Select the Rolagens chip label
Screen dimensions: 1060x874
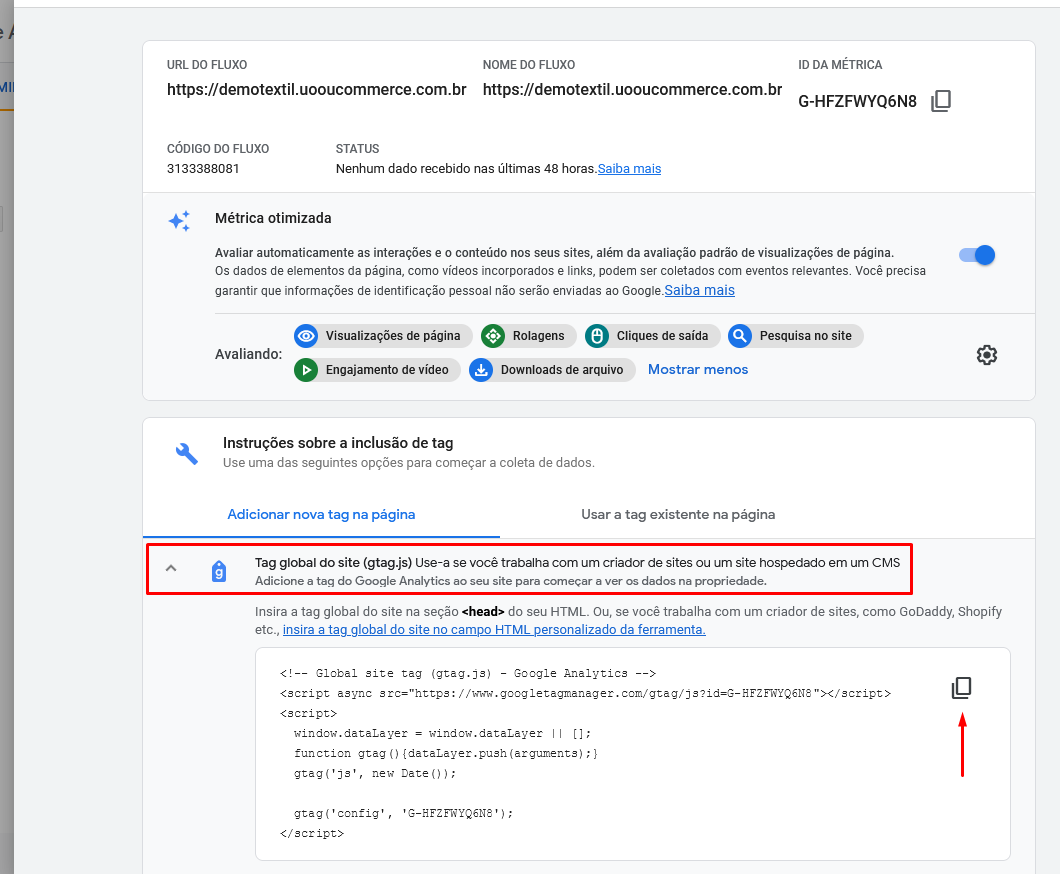coord(538,336)
